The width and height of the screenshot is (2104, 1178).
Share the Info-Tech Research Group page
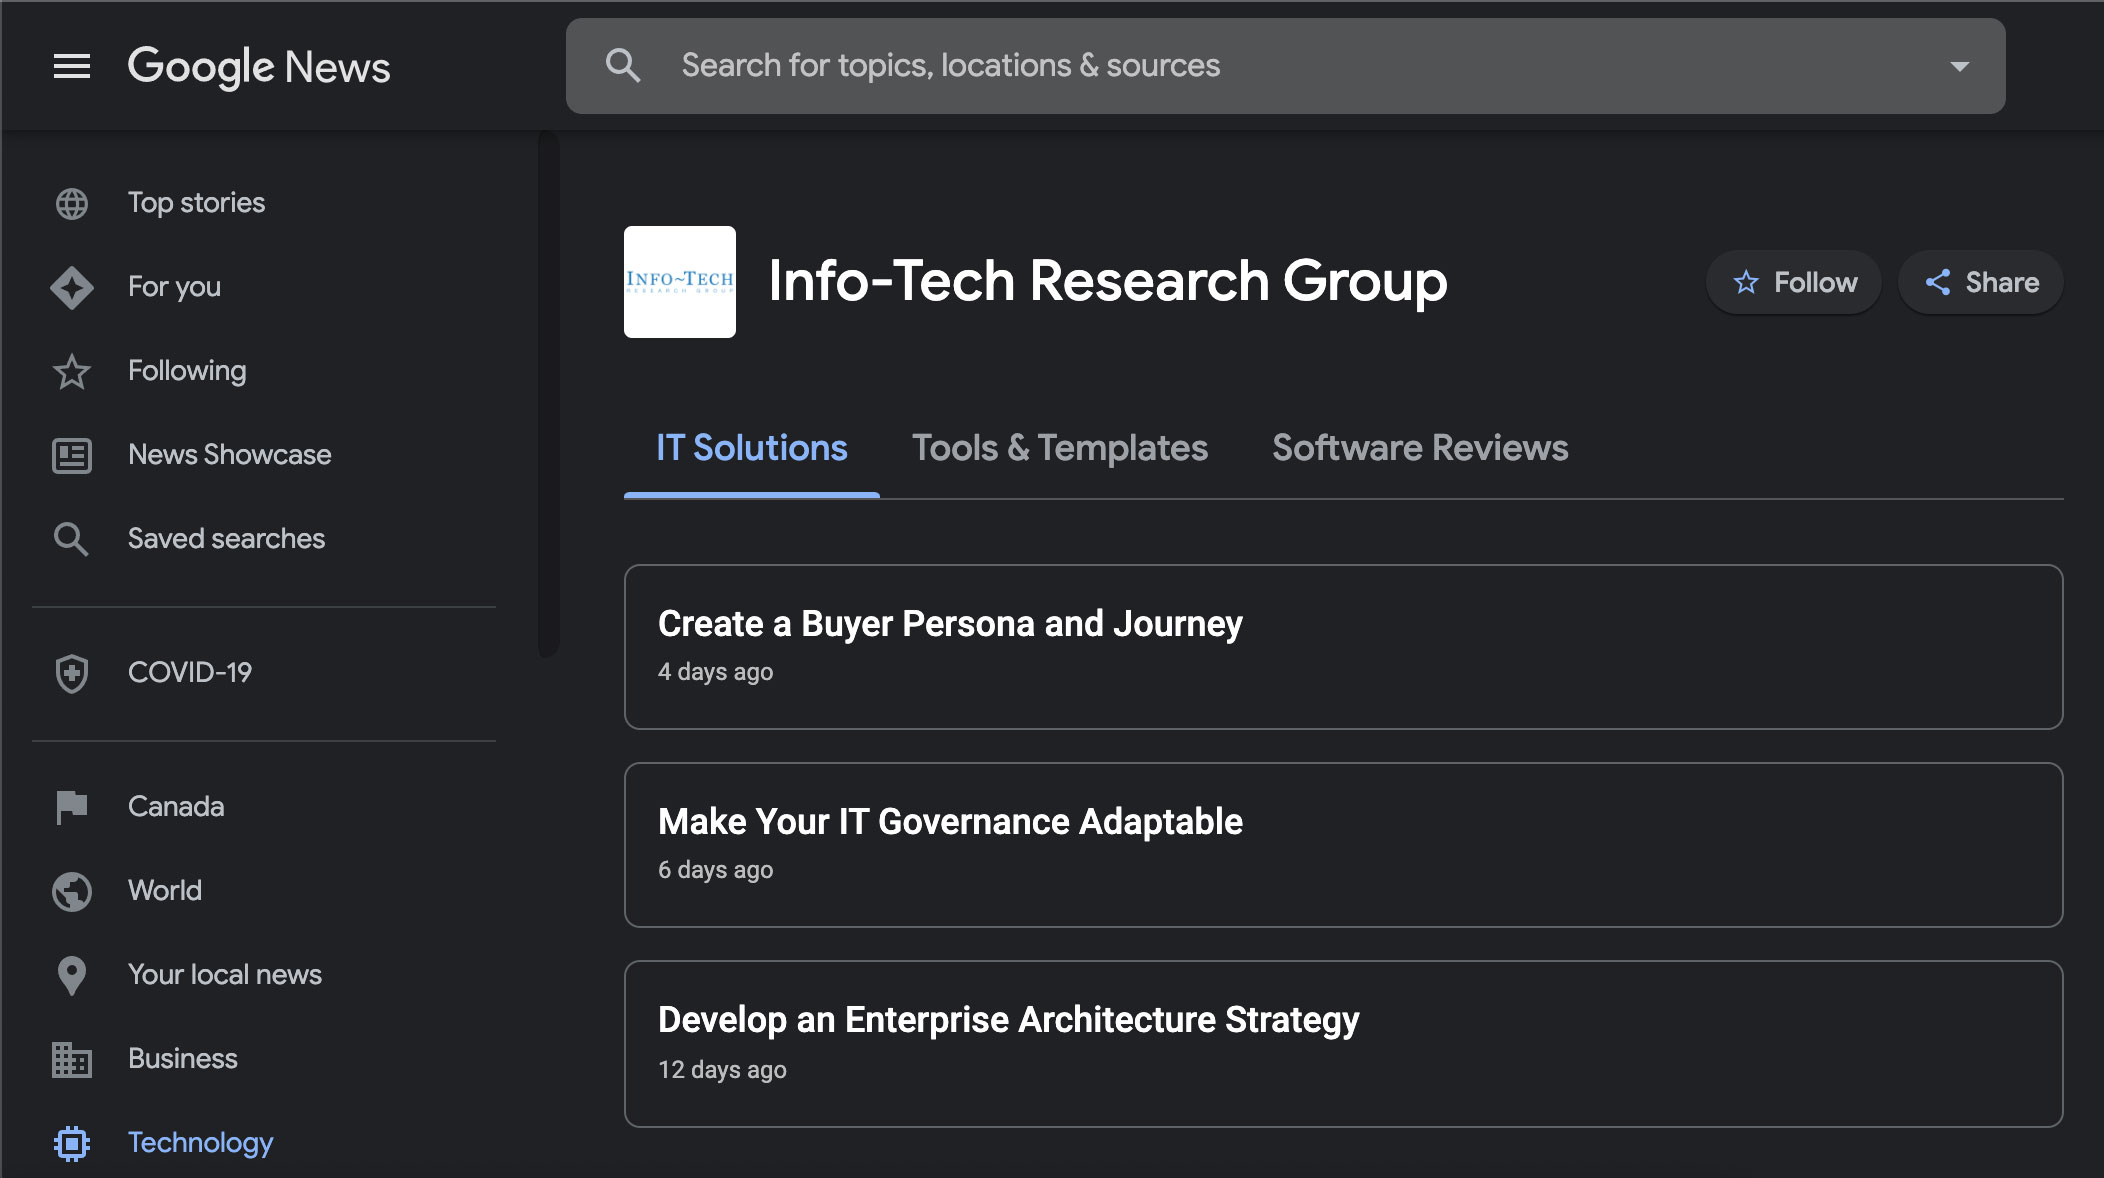1981,282
